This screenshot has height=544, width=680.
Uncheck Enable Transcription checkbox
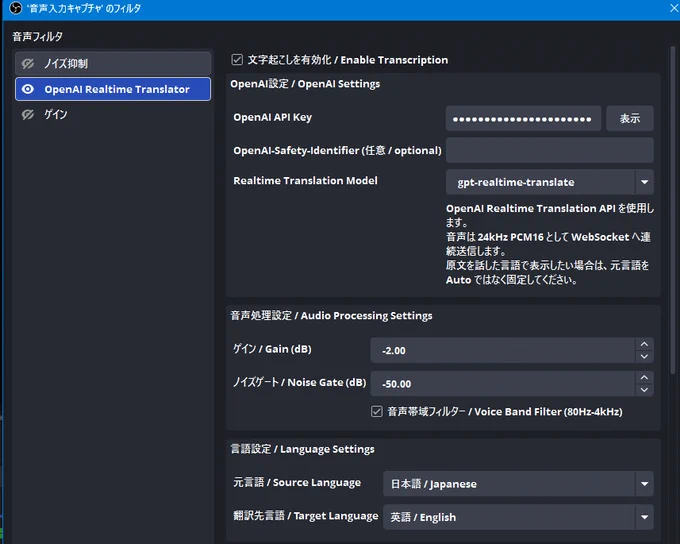237,59
